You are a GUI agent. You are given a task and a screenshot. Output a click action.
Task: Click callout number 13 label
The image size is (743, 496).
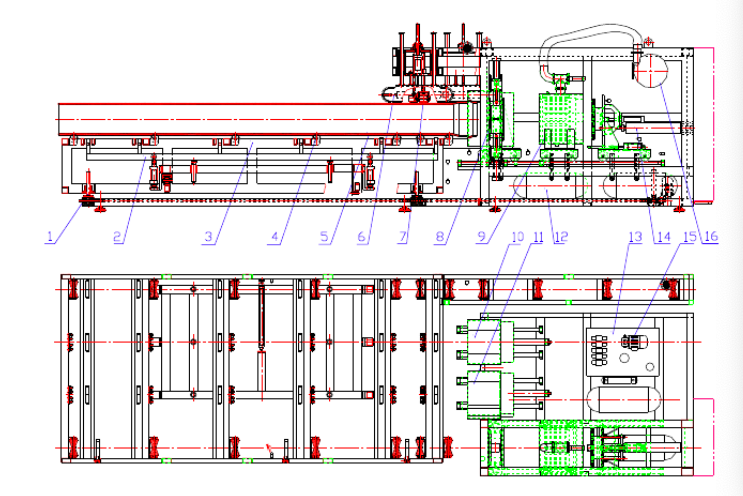click(x=632, y=237)
